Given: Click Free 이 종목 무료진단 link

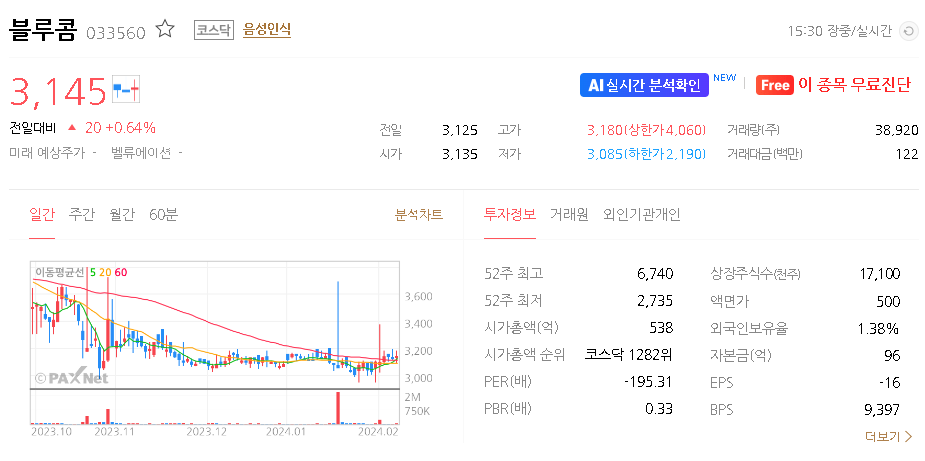Looking at the screenshot, I should (x=834, y=85).
